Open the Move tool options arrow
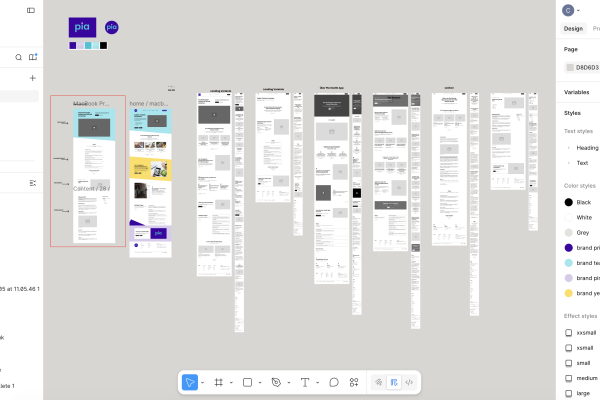Image resolution: width=600 pixels, height=400 pixels. coord(202,382)
